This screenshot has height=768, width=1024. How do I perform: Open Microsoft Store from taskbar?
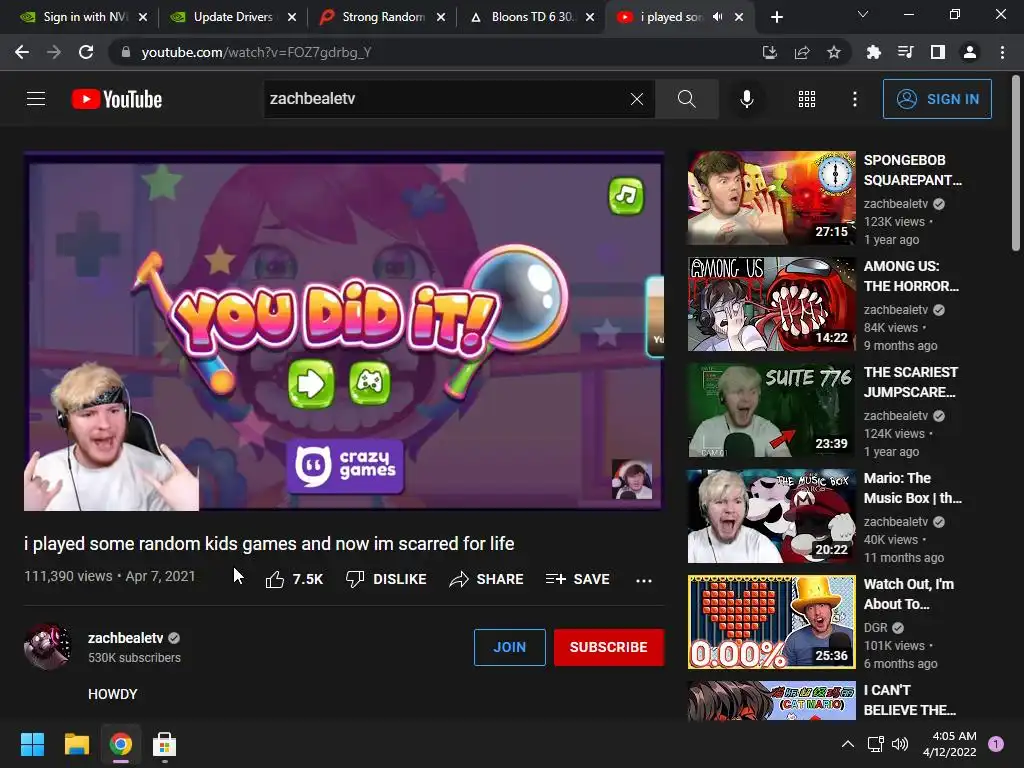pos(165,744)
